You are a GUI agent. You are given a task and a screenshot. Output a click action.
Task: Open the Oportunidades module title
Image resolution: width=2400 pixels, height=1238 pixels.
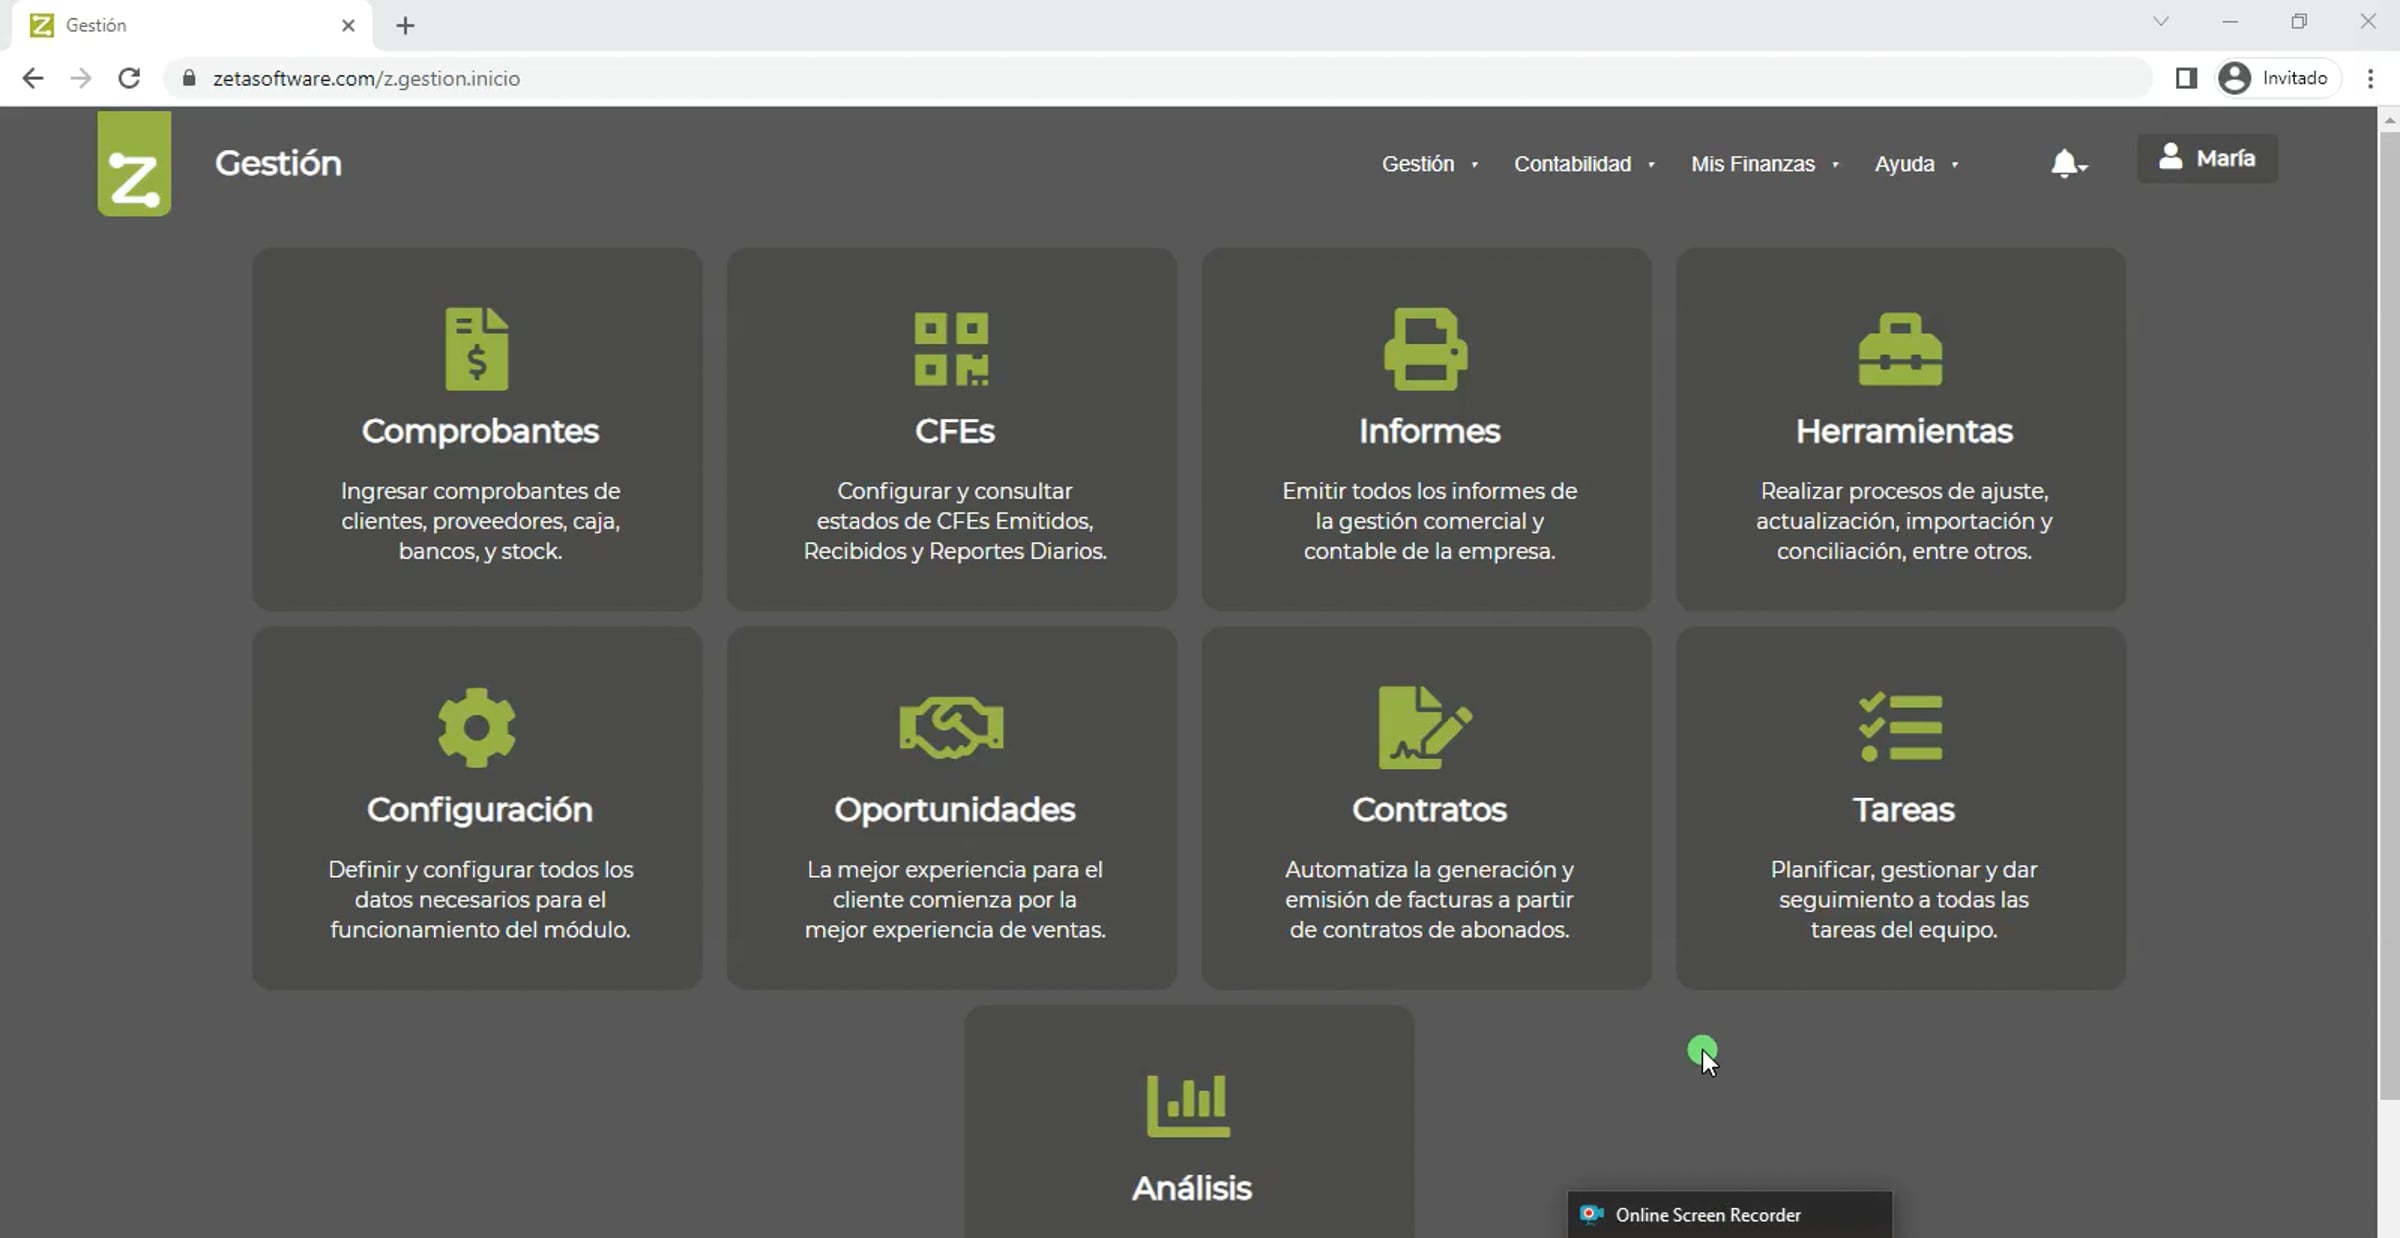(x=955, y=810)
